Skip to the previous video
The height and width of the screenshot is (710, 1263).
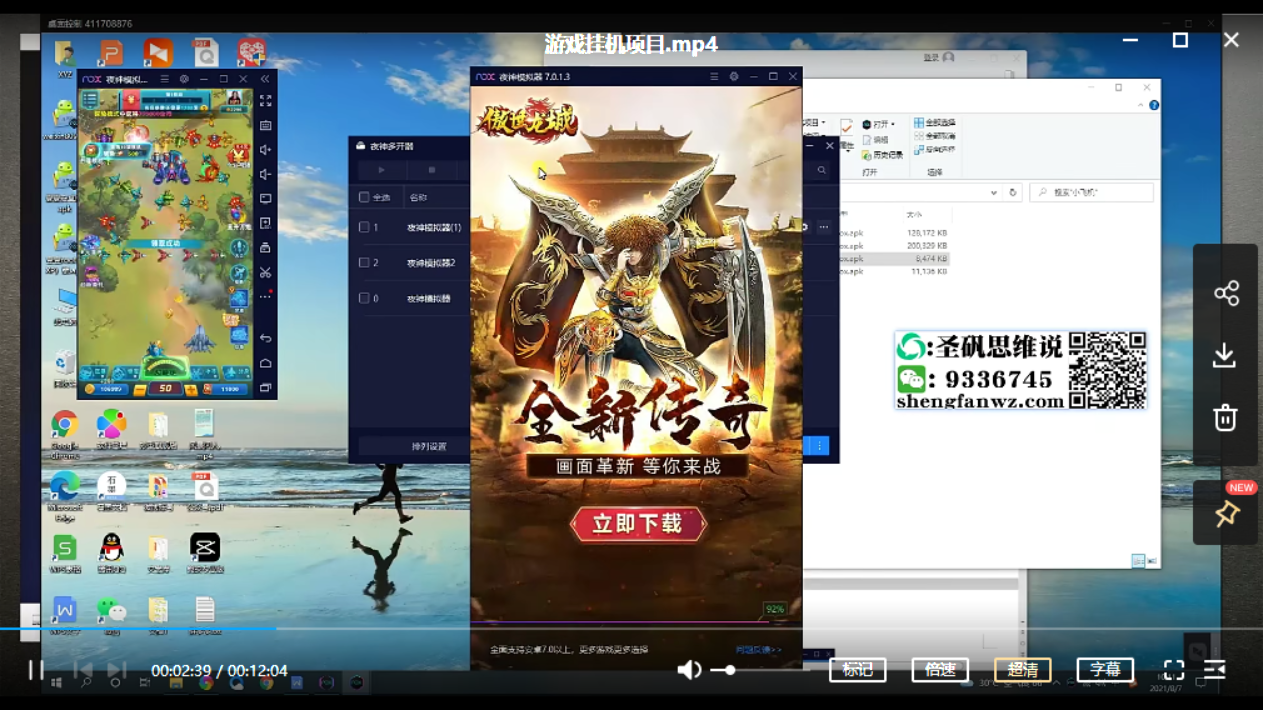pos(84,670)
